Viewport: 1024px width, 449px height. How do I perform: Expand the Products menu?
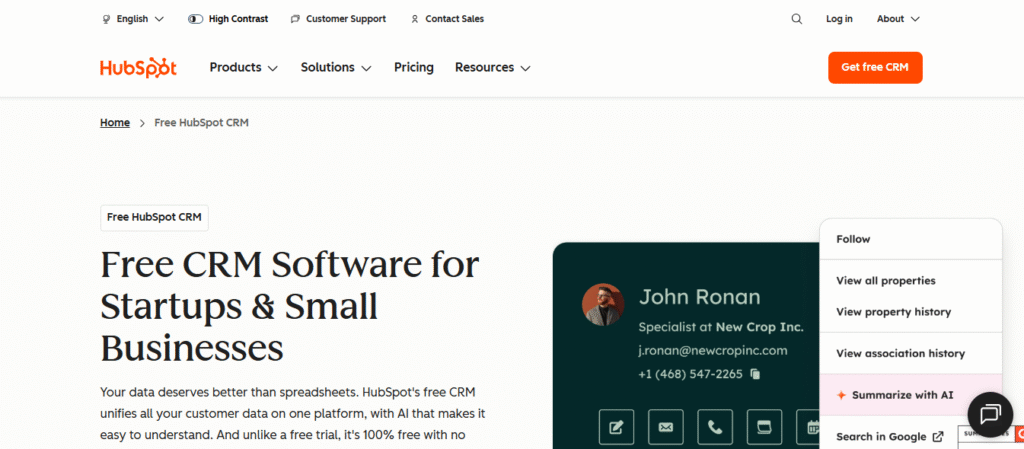coord(244,67)
